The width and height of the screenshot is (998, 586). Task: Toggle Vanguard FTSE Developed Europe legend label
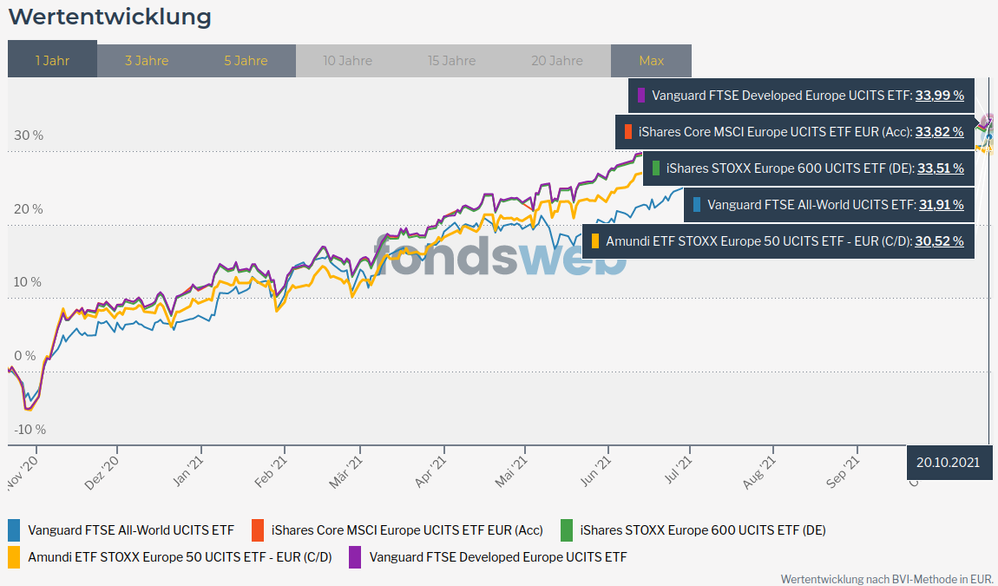498,556
